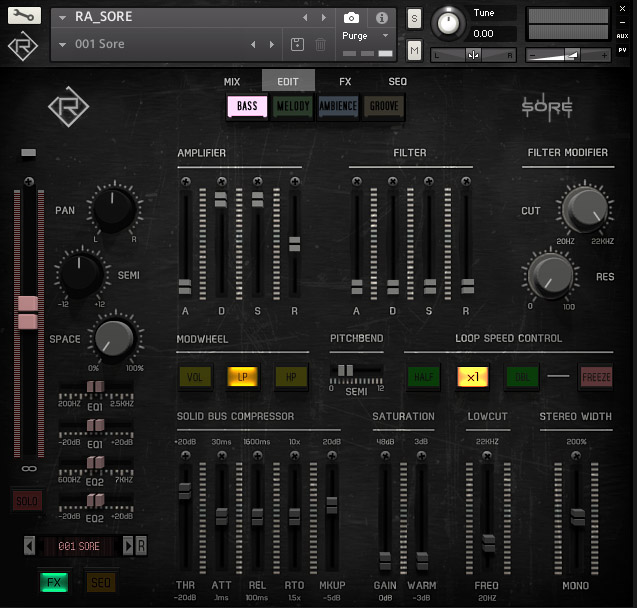Set loop speed to HALF
637x608 pixels.
[x=424, y=377]
